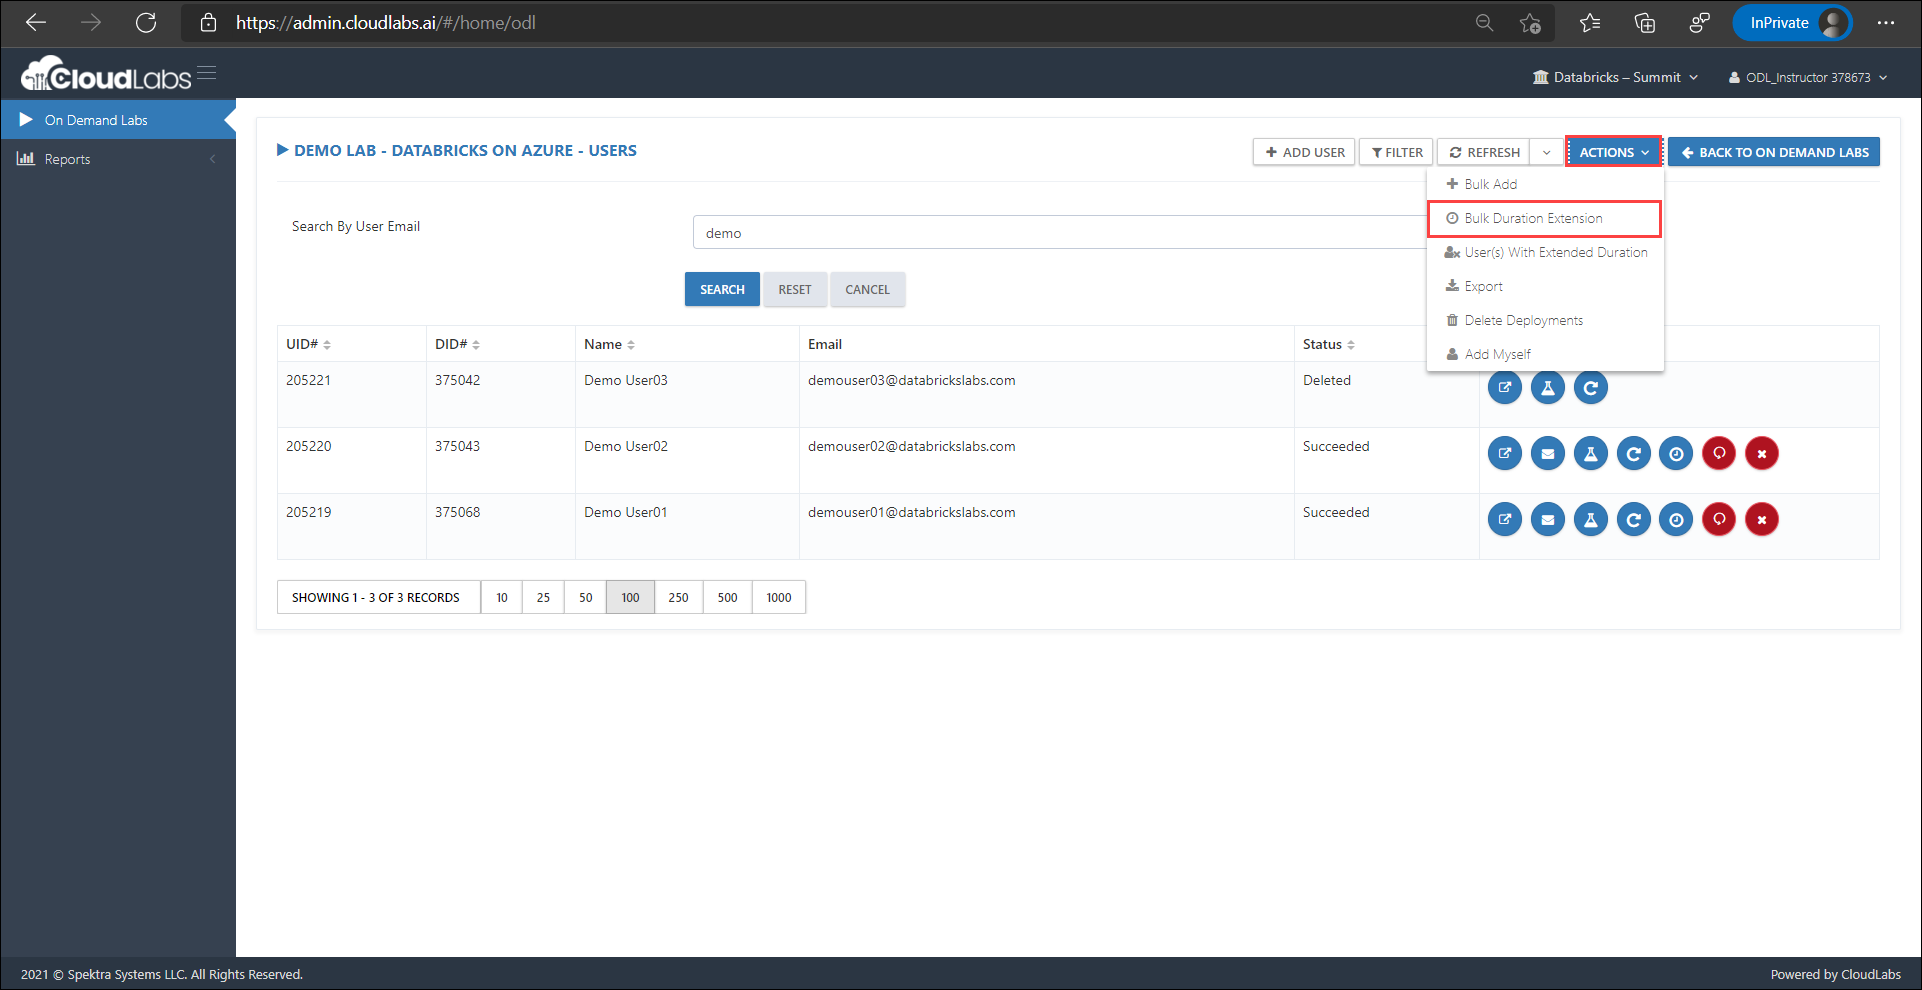This screenshot has width=1922, height=990.
Task: Open external link icon for Demo User01
Action: [1504, 519]
